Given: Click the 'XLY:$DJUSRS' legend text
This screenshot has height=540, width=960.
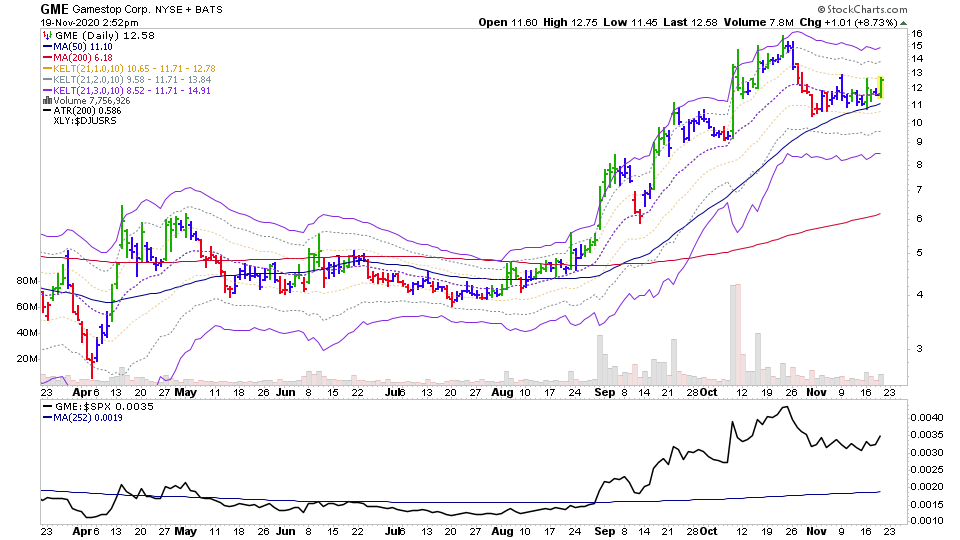Looking at the screenshot, I should pos(84,121).
